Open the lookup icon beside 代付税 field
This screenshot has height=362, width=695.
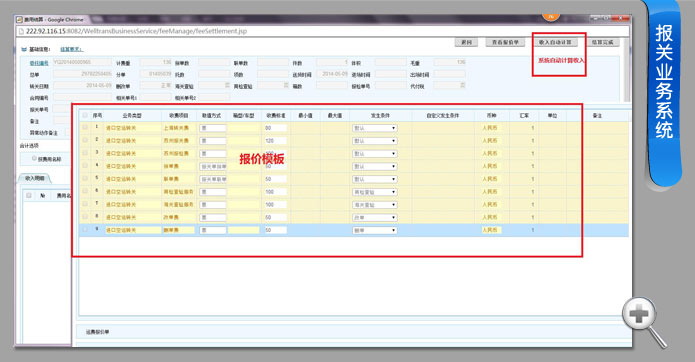pos(463,86)
